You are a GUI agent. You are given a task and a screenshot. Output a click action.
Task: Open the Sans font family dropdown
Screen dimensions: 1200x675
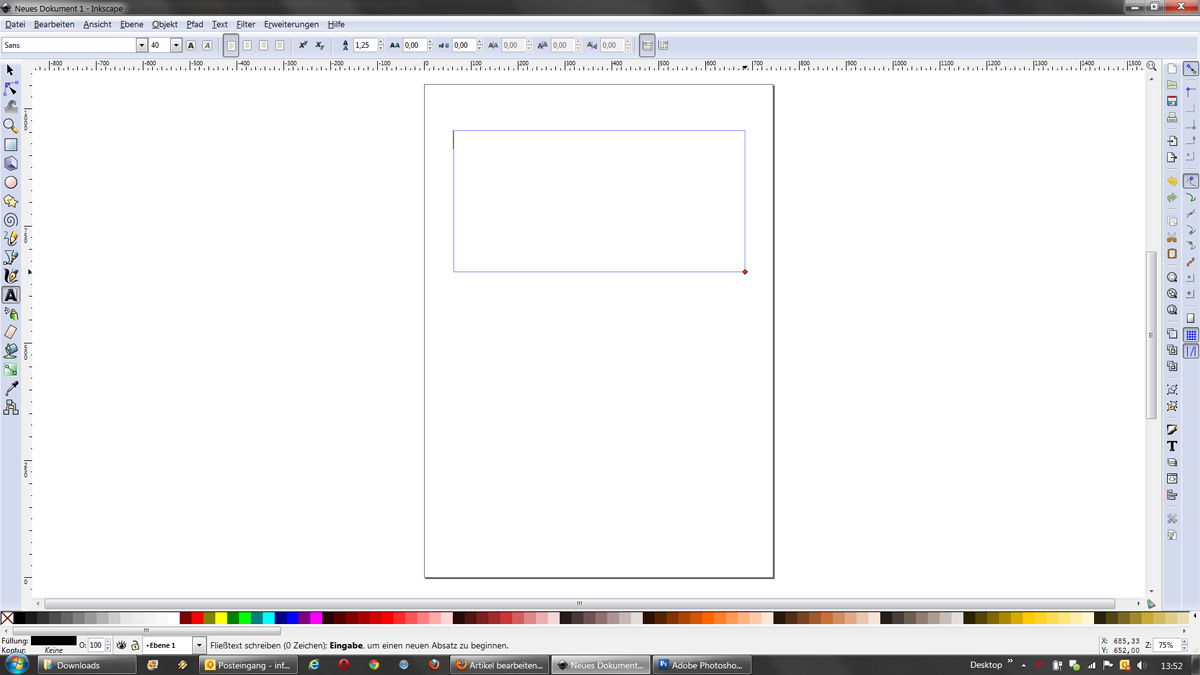point(141,45)
